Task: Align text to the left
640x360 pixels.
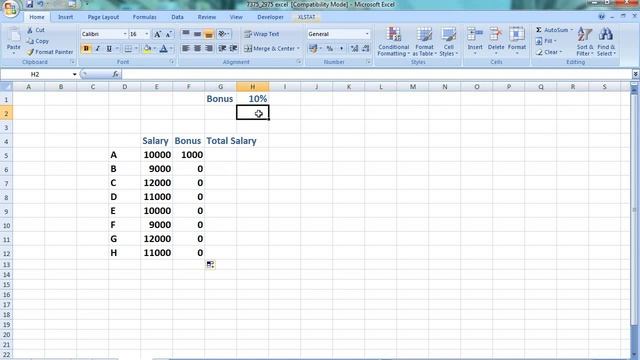Action: 186,49
